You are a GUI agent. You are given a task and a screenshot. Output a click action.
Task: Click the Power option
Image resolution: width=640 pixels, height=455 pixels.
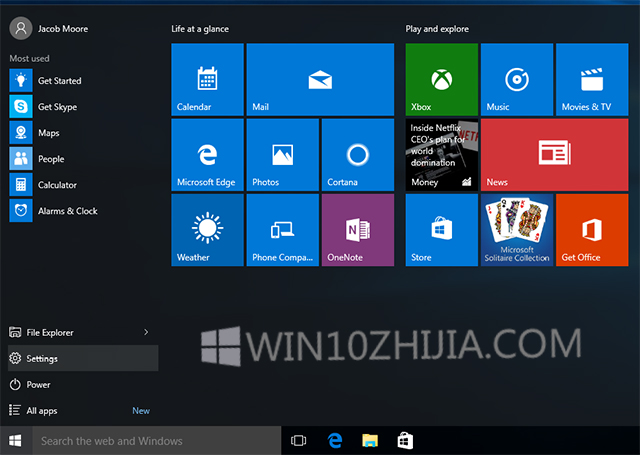tap(83, 384)
